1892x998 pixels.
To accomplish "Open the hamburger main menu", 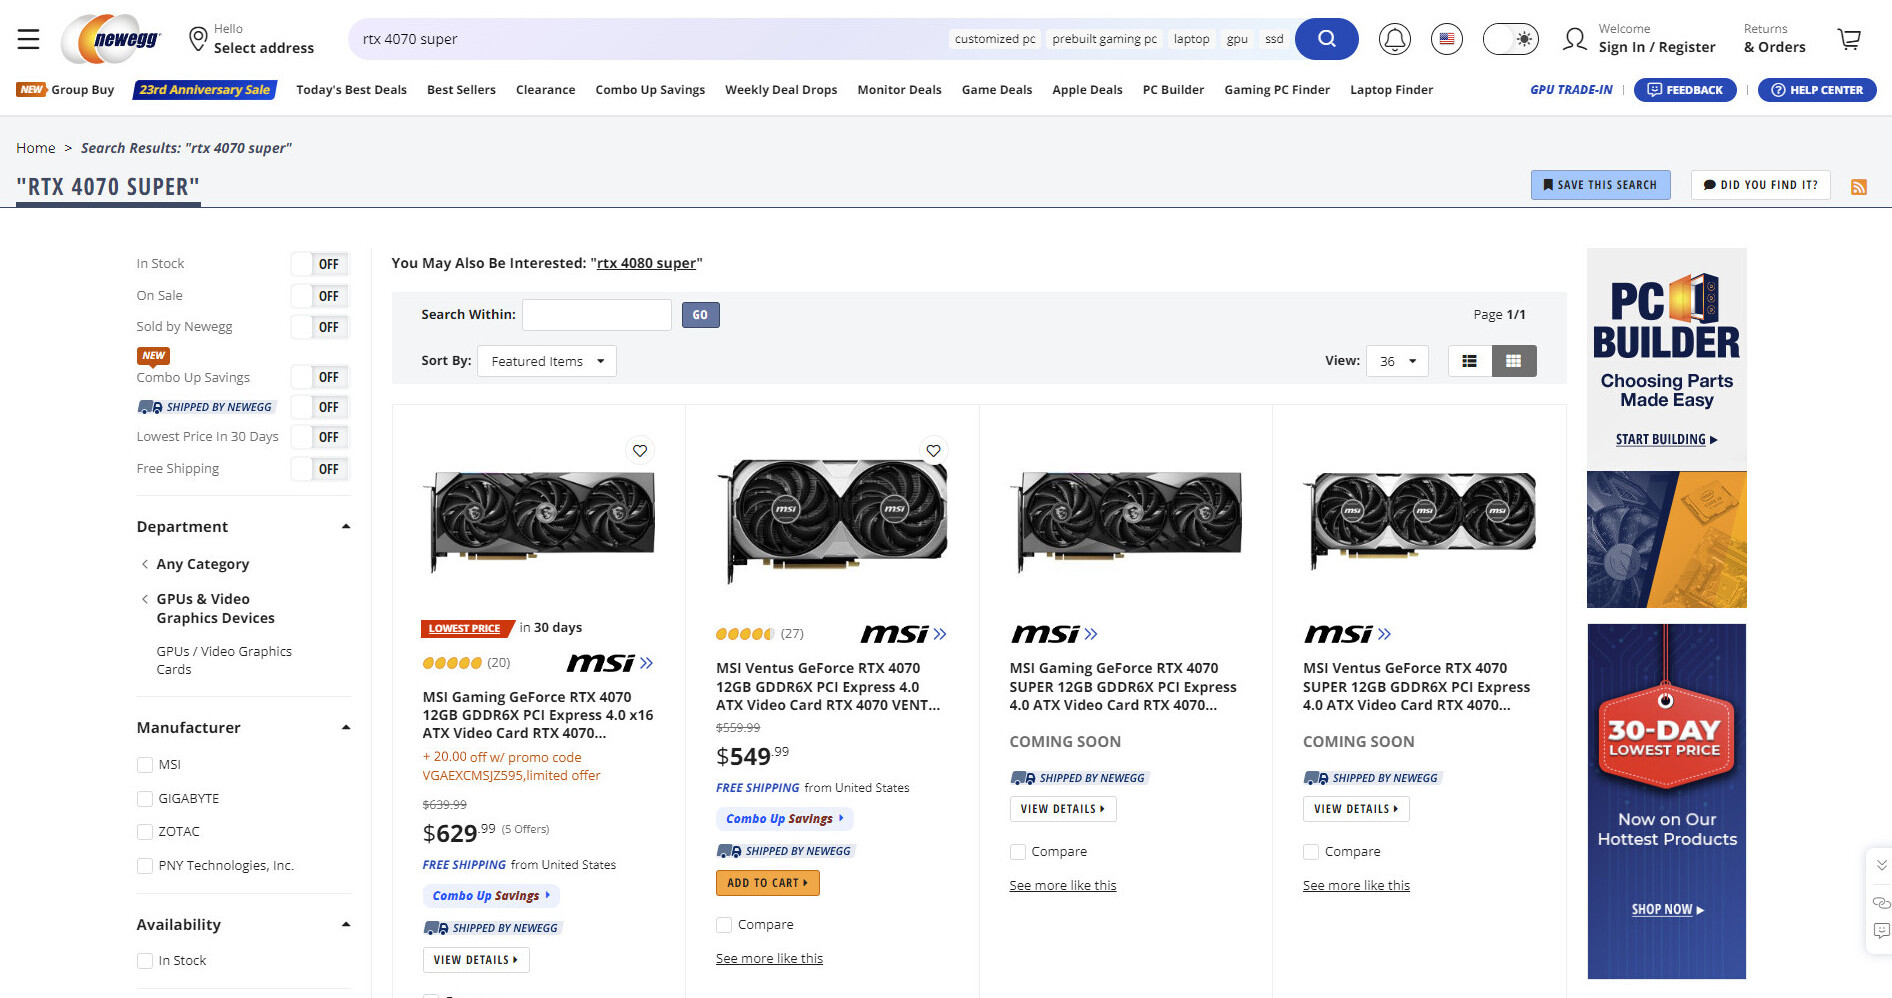I will (29, 39).
